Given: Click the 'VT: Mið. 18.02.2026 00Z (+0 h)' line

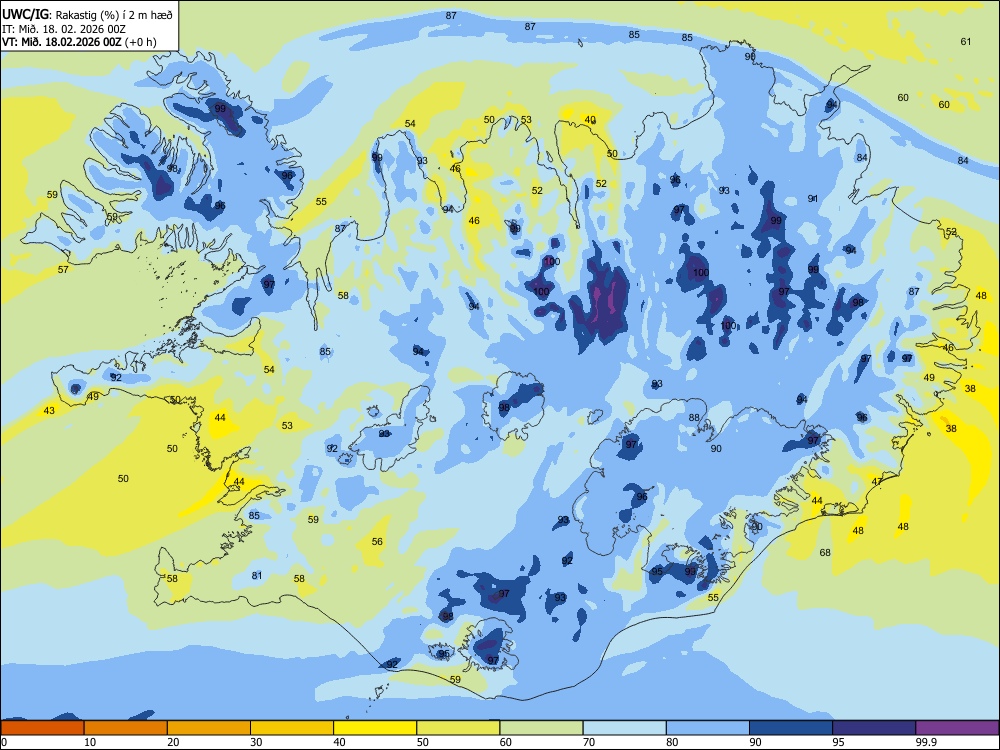Looking at the screenshot, I should pos(78,42).
